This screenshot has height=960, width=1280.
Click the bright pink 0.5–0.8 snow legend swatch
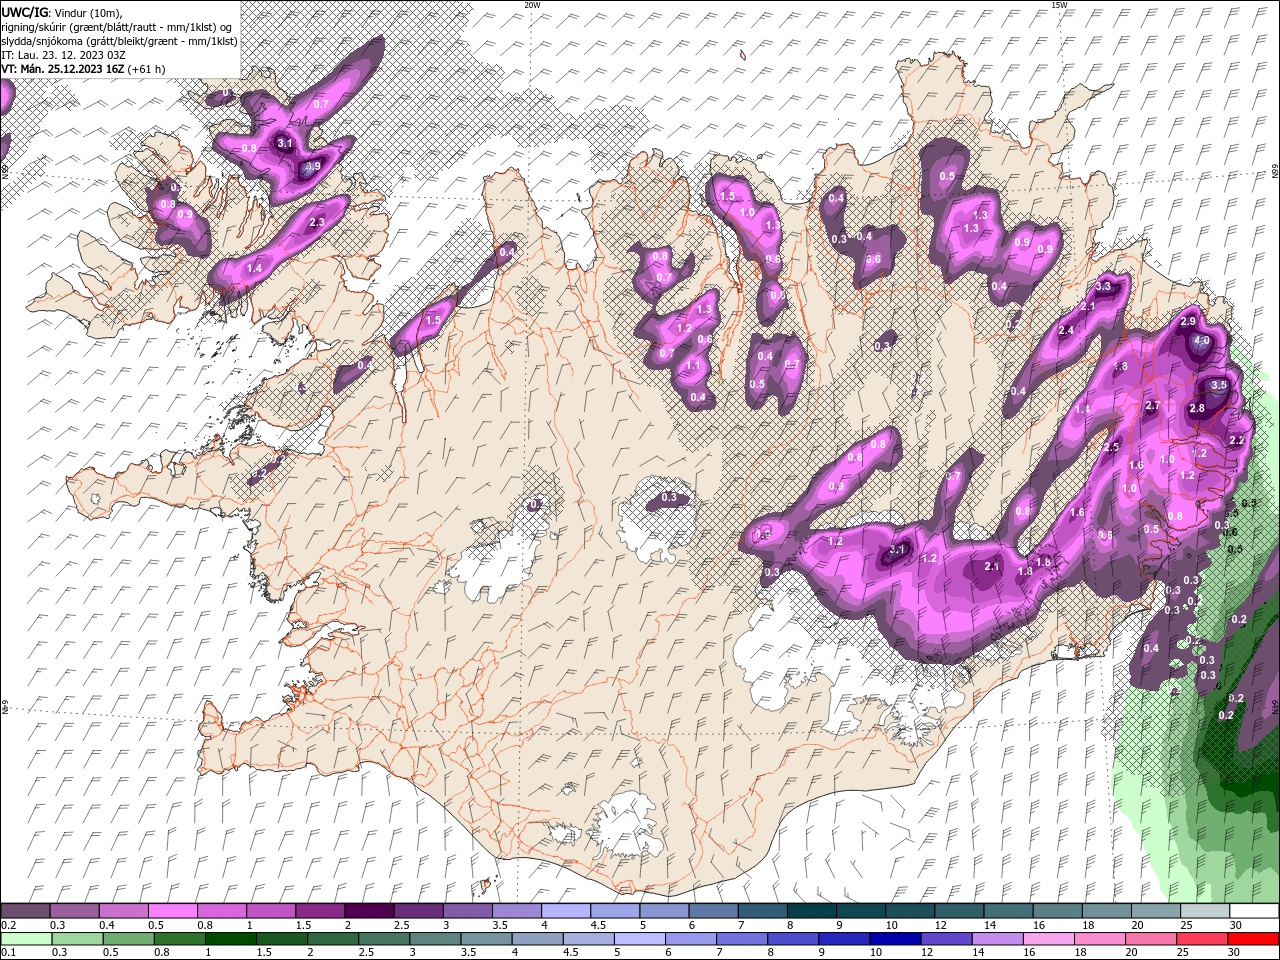[172, 911]
